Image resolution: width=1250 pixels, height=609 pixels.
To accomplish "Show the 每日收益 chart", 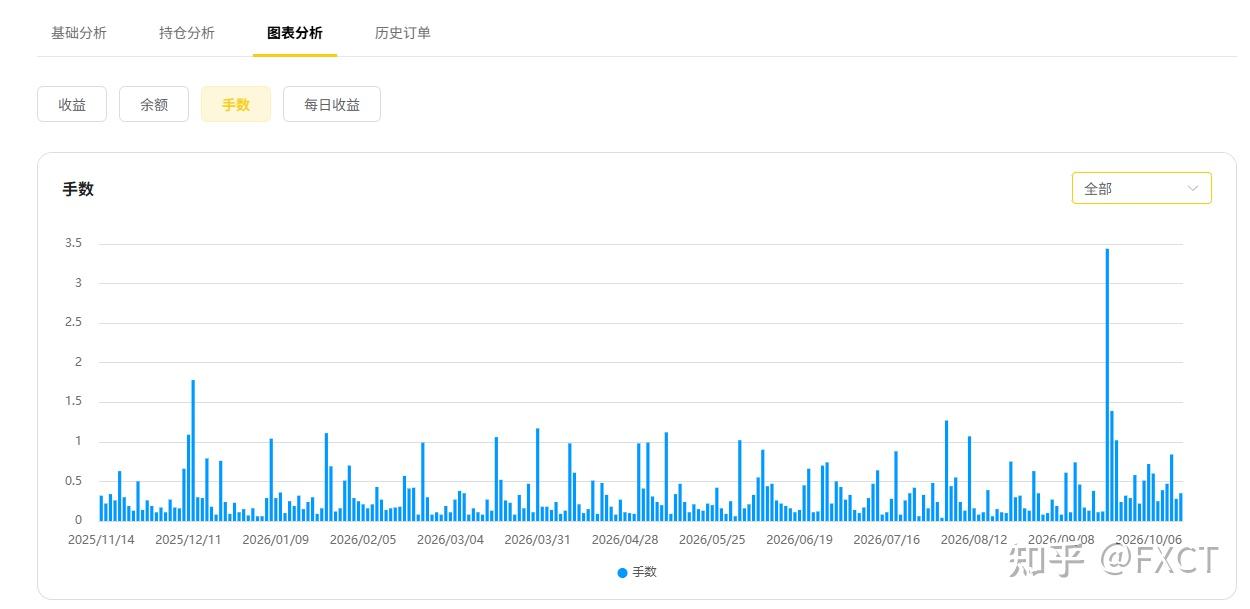I will click(332, 104).
